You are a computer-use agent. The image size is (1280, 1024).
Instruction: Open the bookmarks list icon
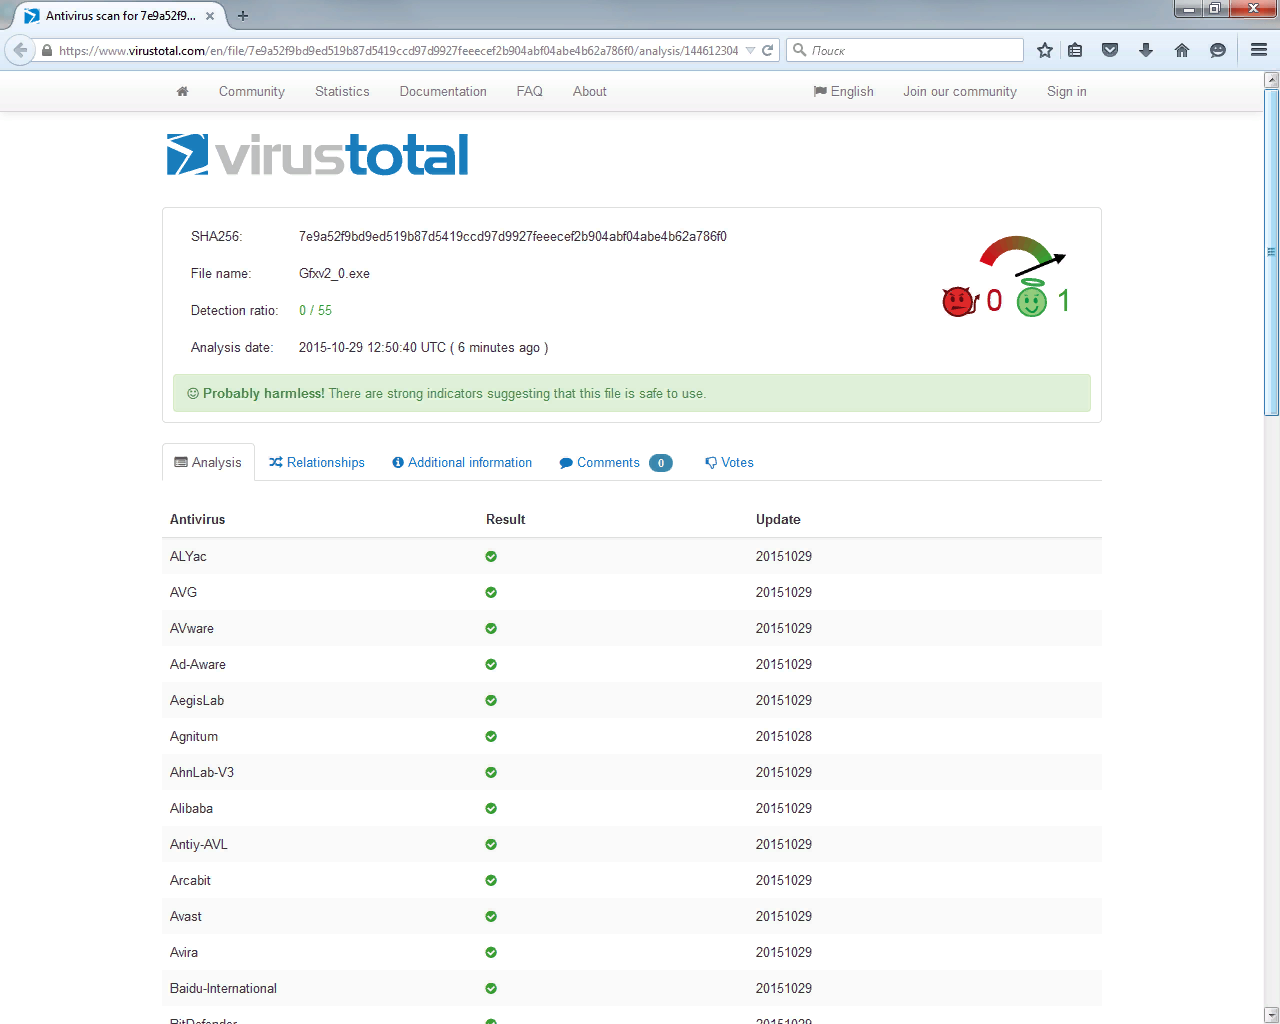[1075, 50]
